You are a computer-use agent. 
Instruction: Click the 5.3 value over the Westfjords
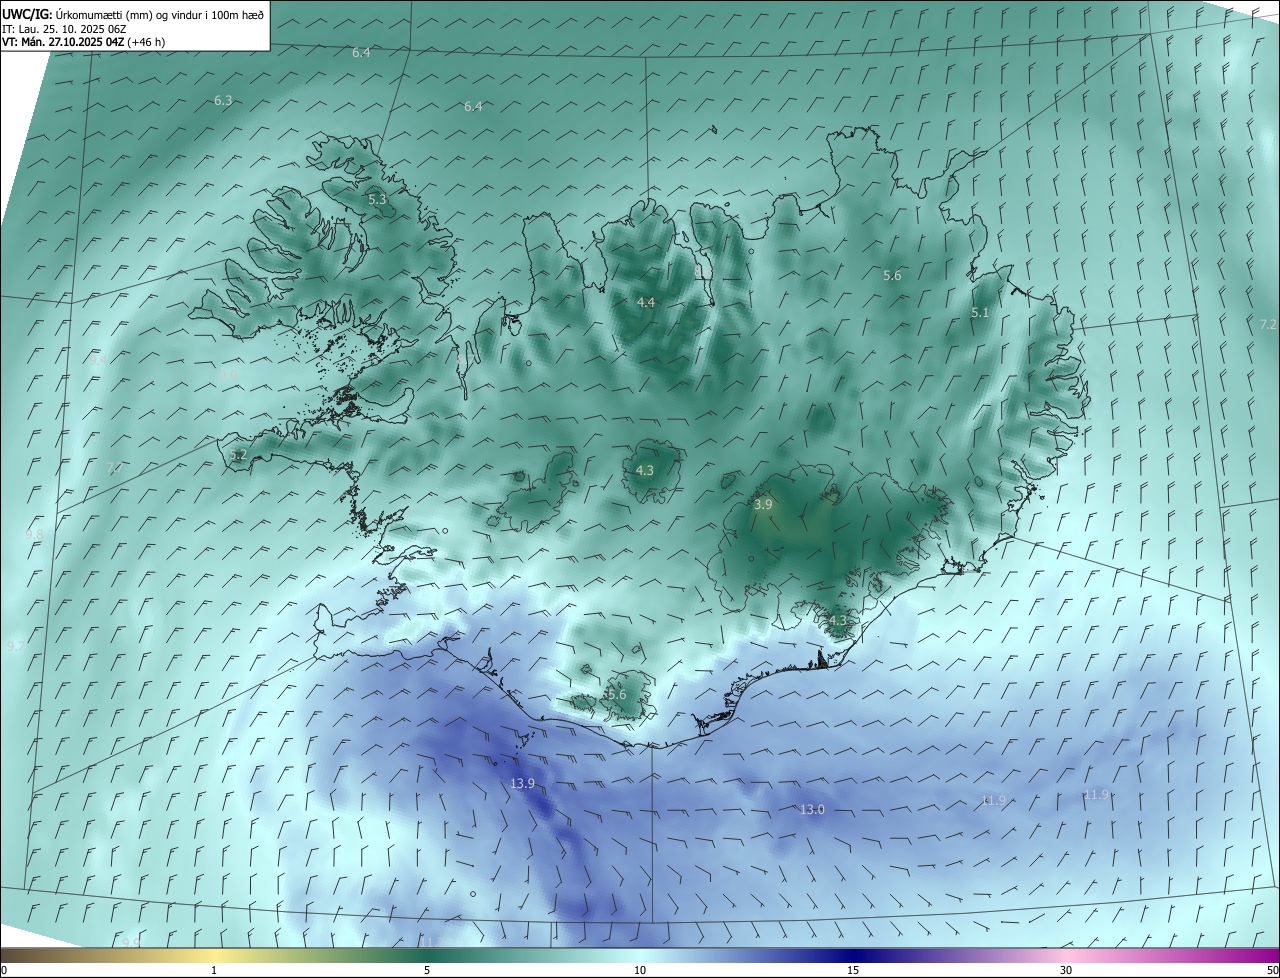click(377, 200)
